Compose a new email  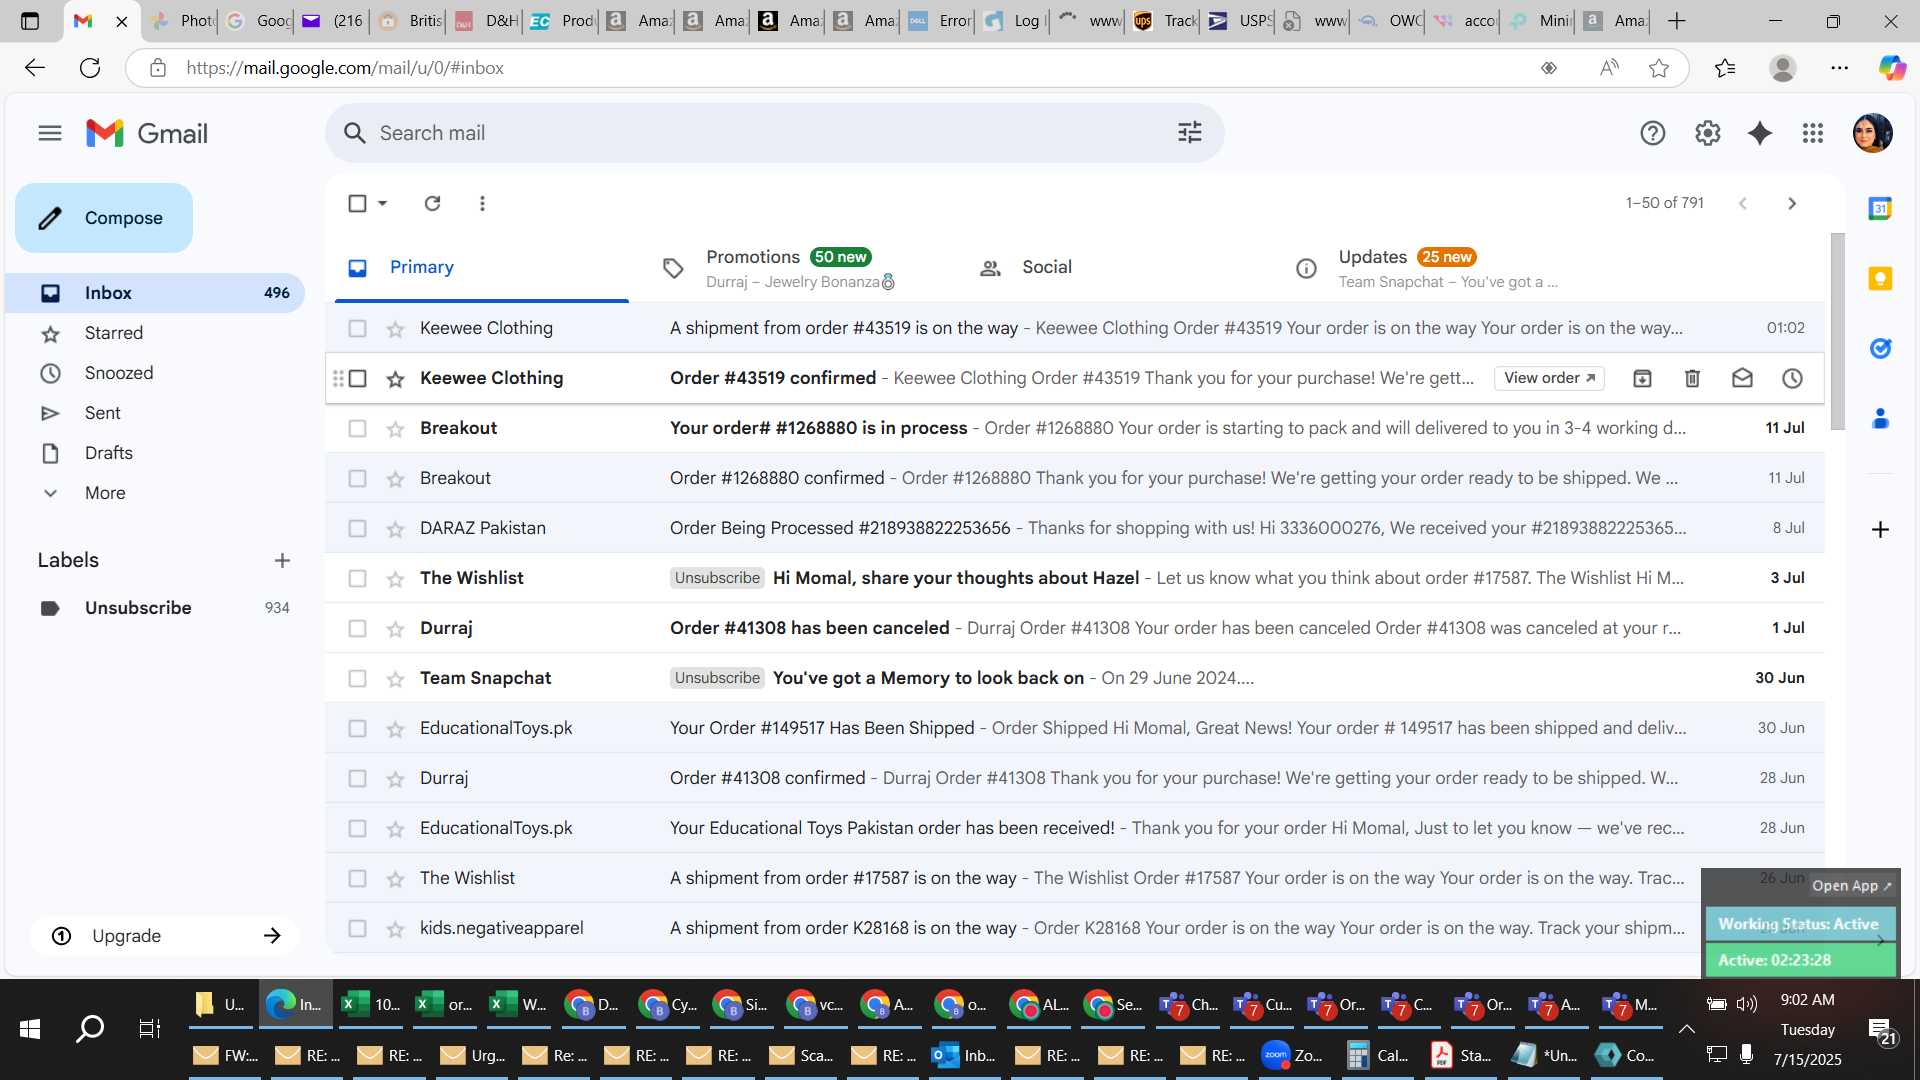104,218
